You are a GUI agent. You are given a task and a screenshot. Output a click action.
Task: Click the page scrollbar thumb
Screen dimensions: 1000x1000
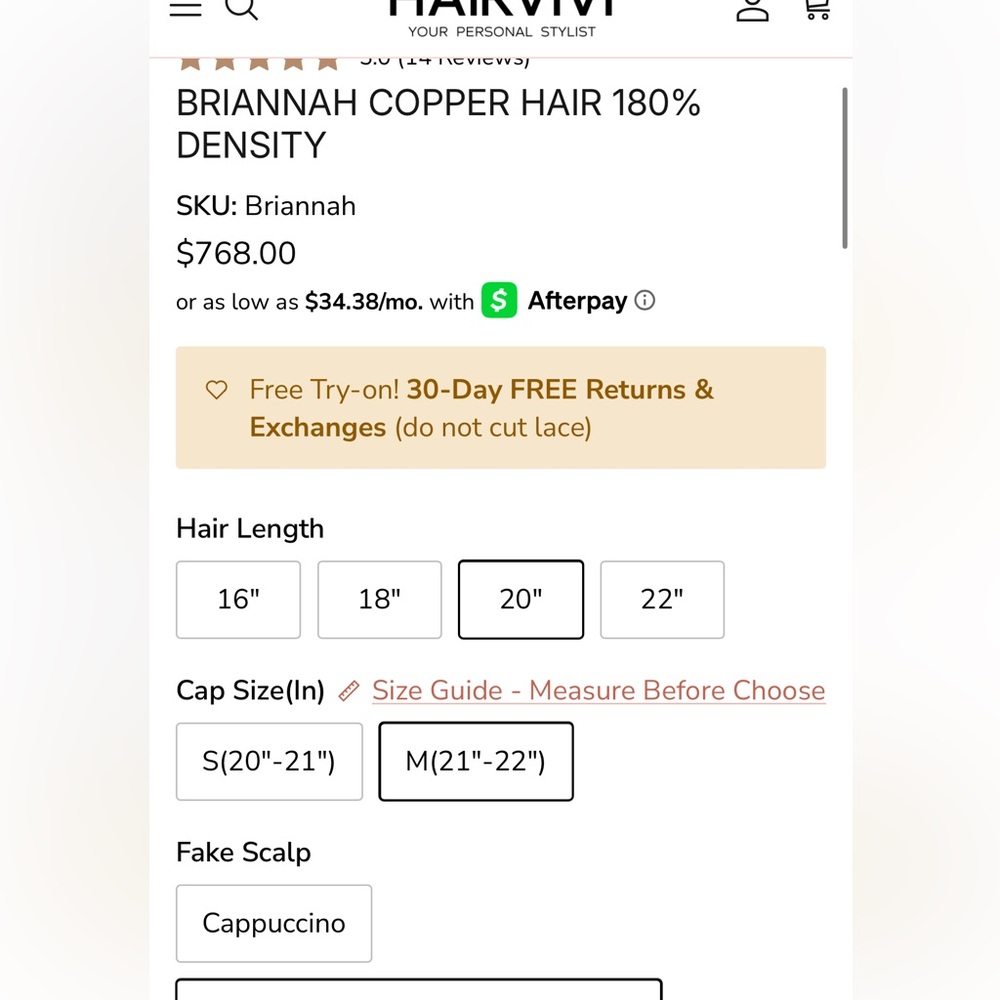point(845,168)
